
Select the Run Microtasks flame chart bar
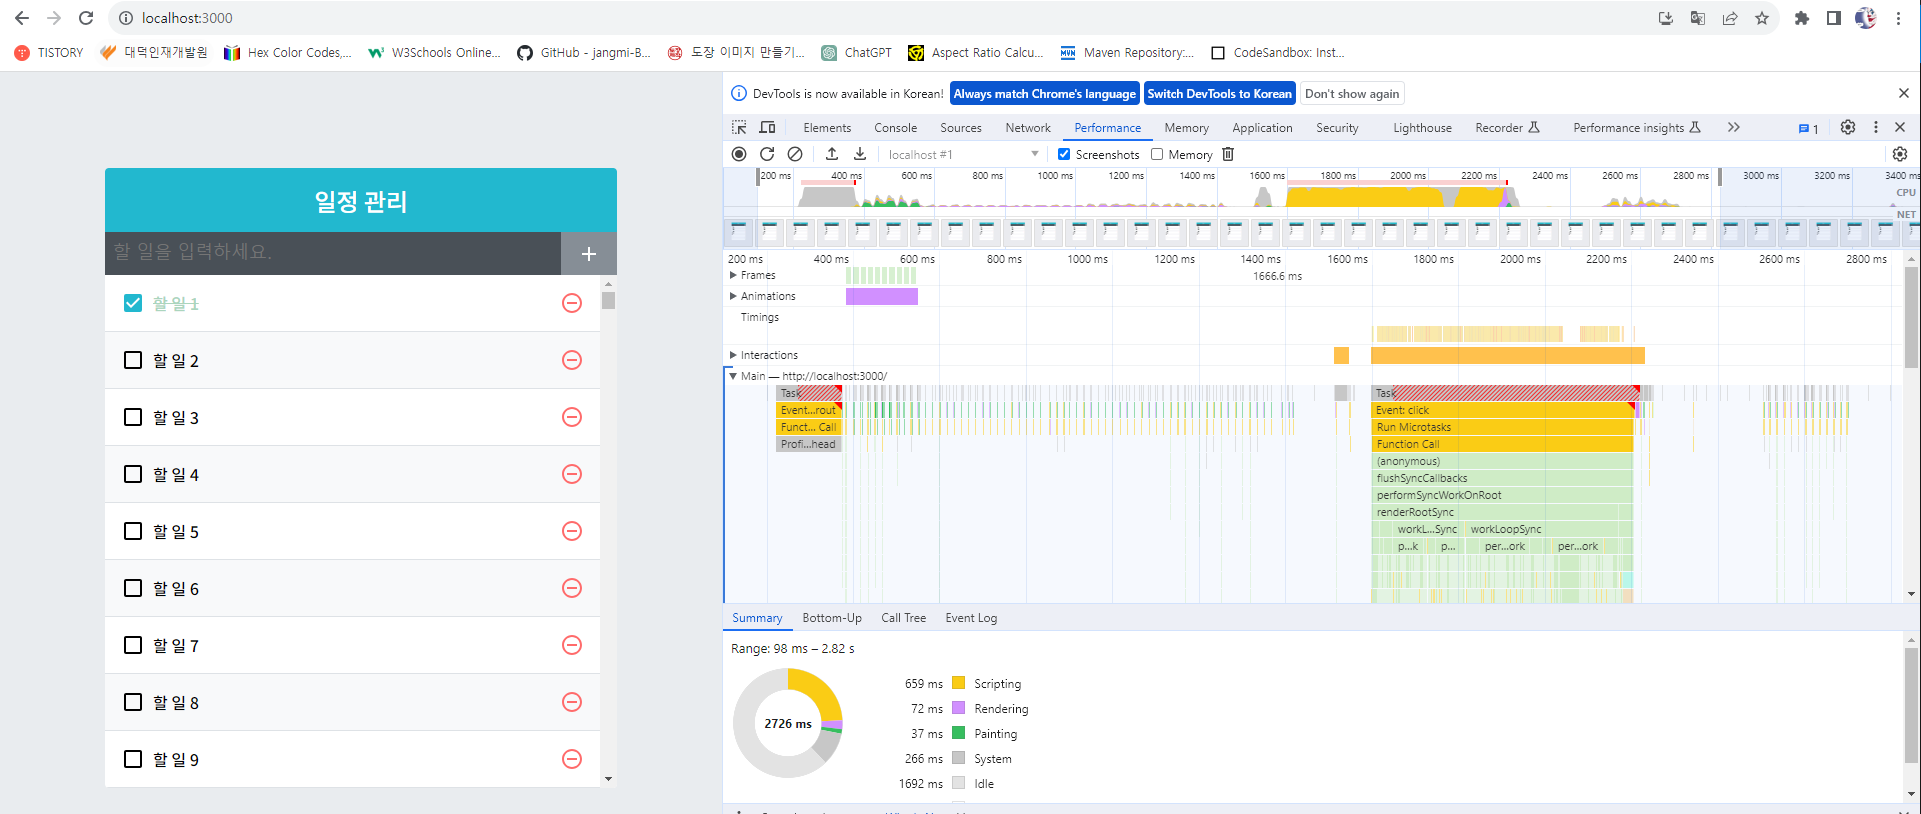pyautogui.click(x=1503, y=427)
